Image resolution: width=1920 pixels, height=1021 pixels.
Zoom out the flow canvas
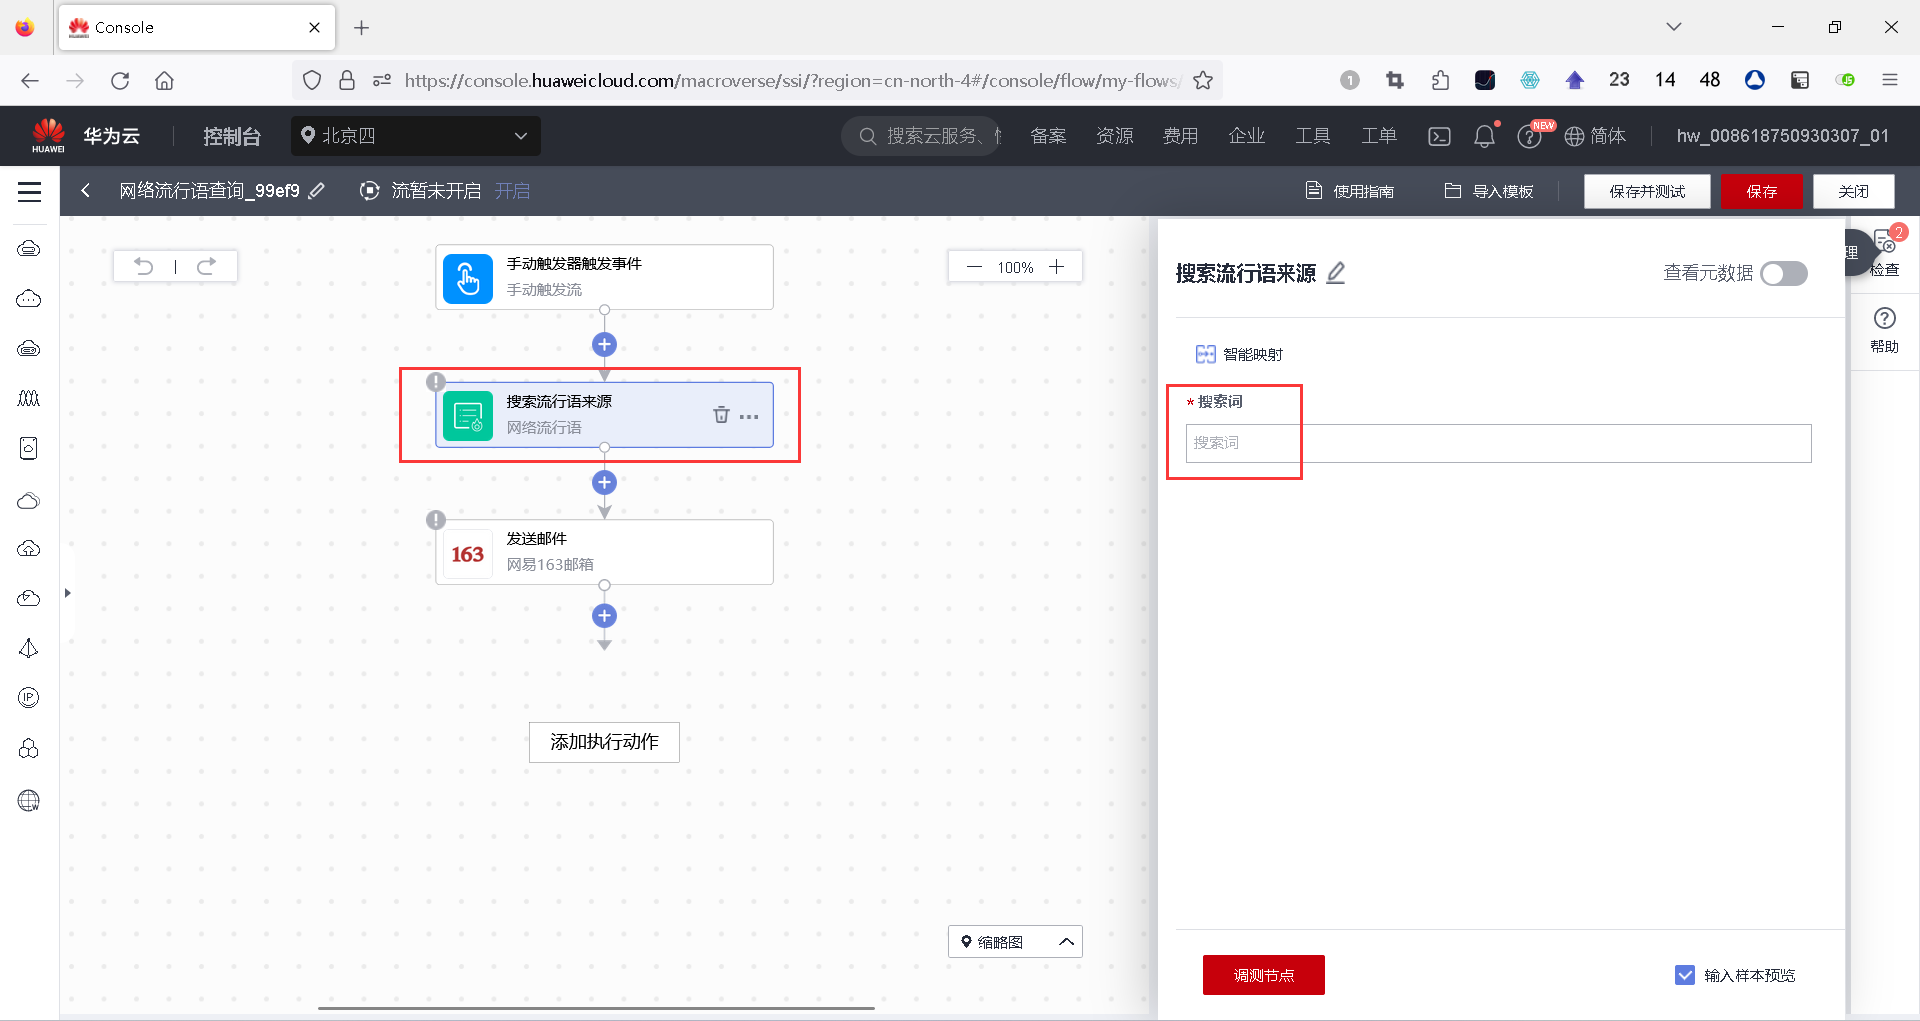pyautogui.click(x=974, y=267)
